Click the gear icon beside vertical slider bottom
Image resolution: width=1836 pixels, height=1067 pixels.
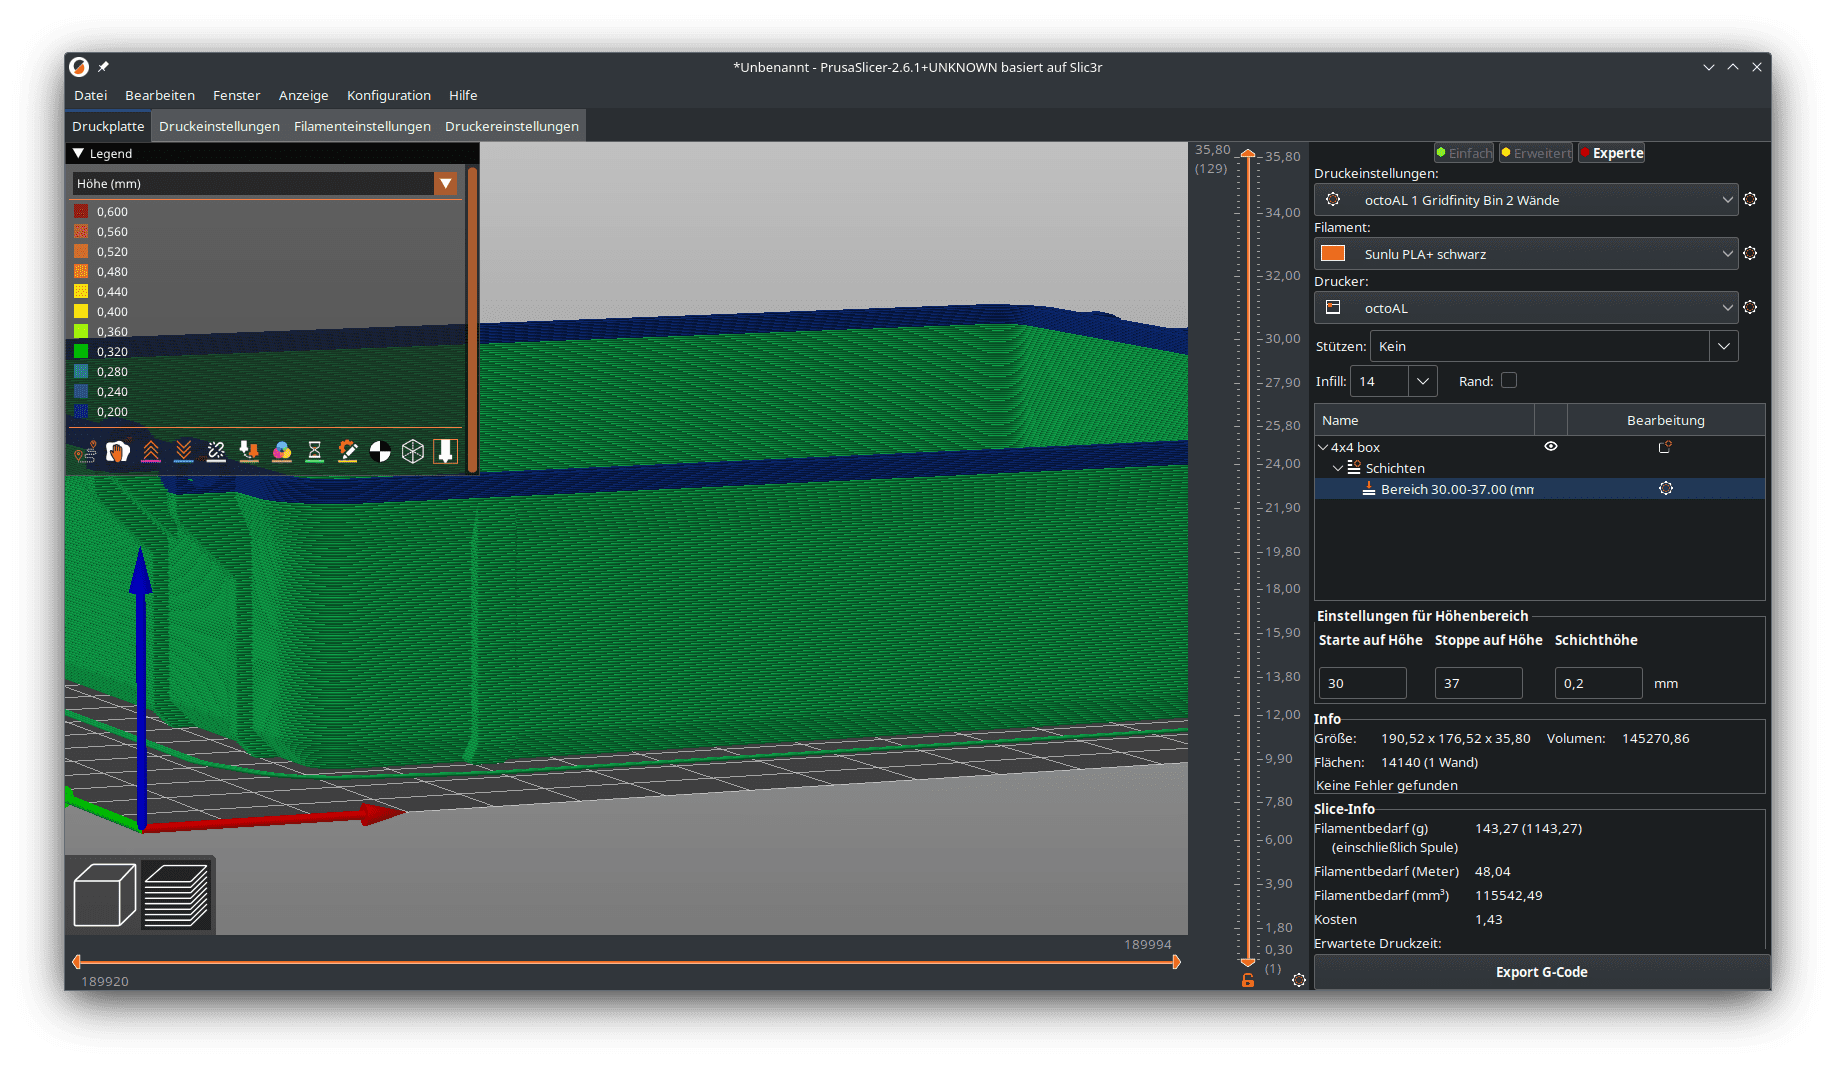tap(1299, 980)
